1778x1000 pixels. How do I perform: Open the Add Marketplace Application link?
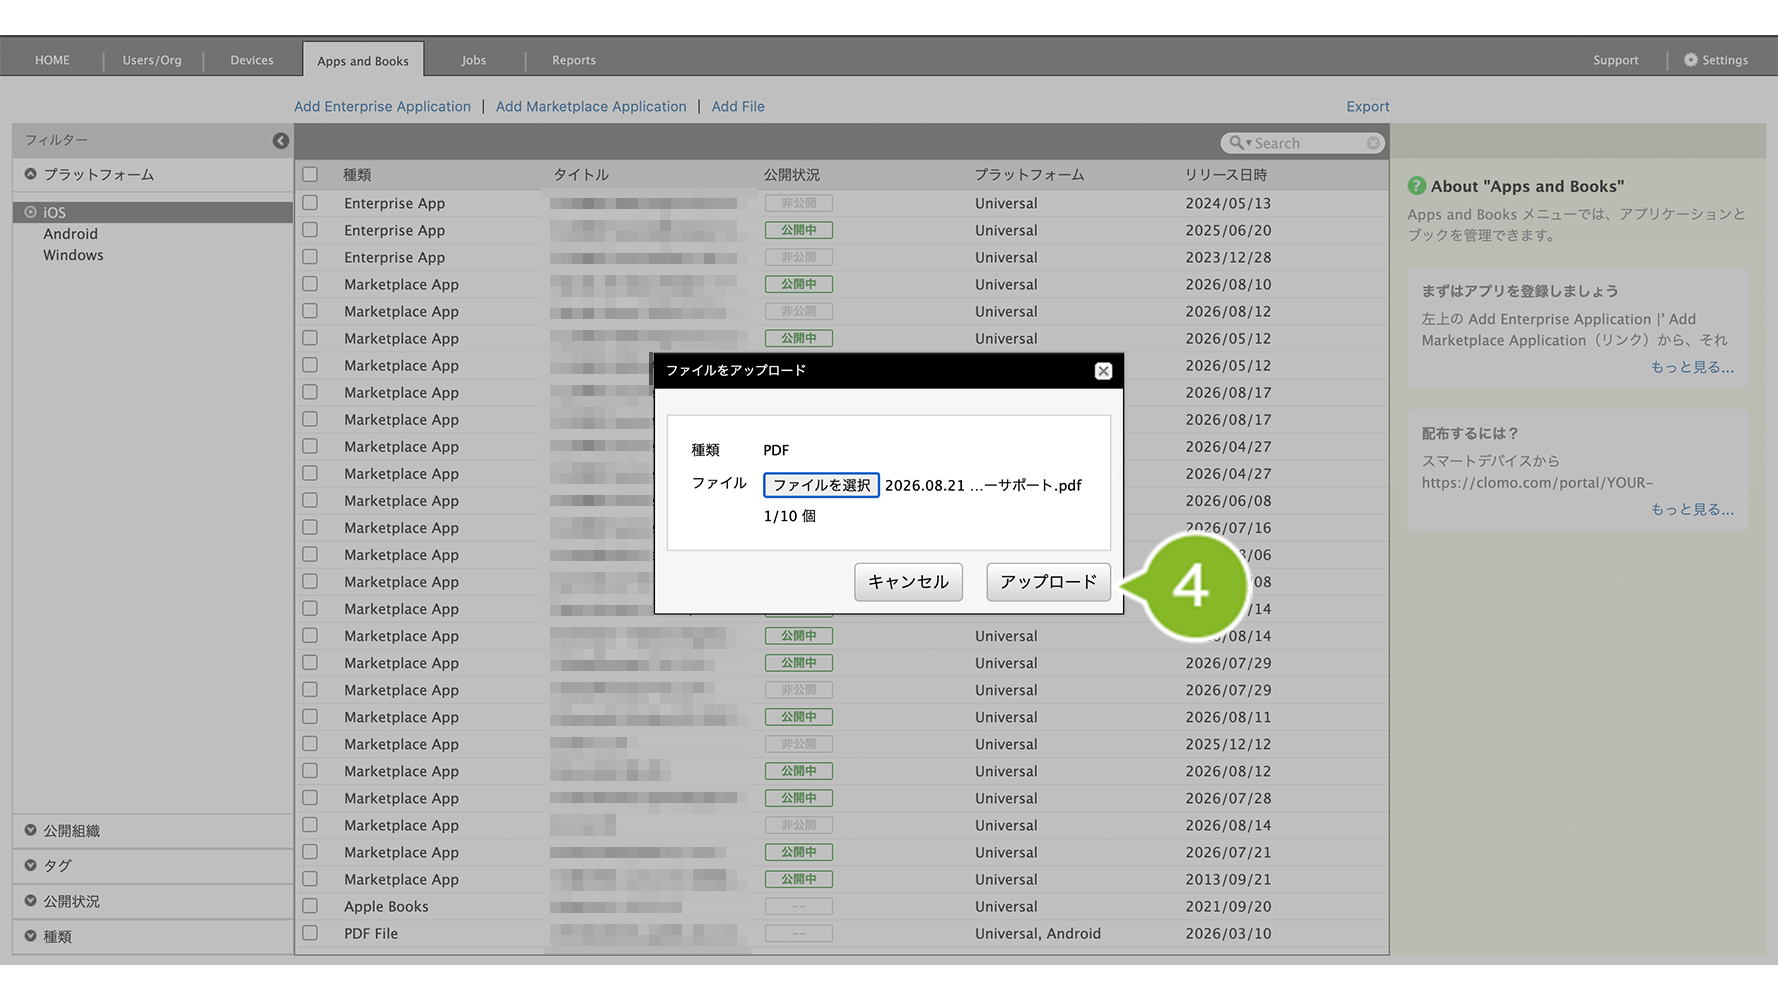click(x=591, y=106)
